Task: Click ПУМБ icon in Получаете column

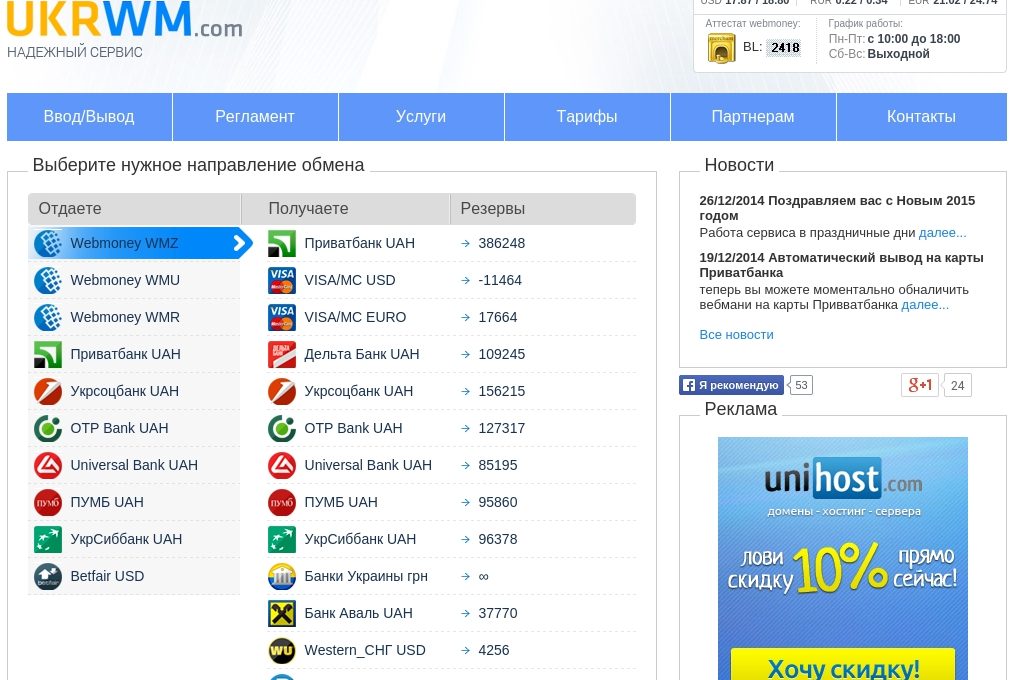Action: pyautogui.click(x=282, y=502)
